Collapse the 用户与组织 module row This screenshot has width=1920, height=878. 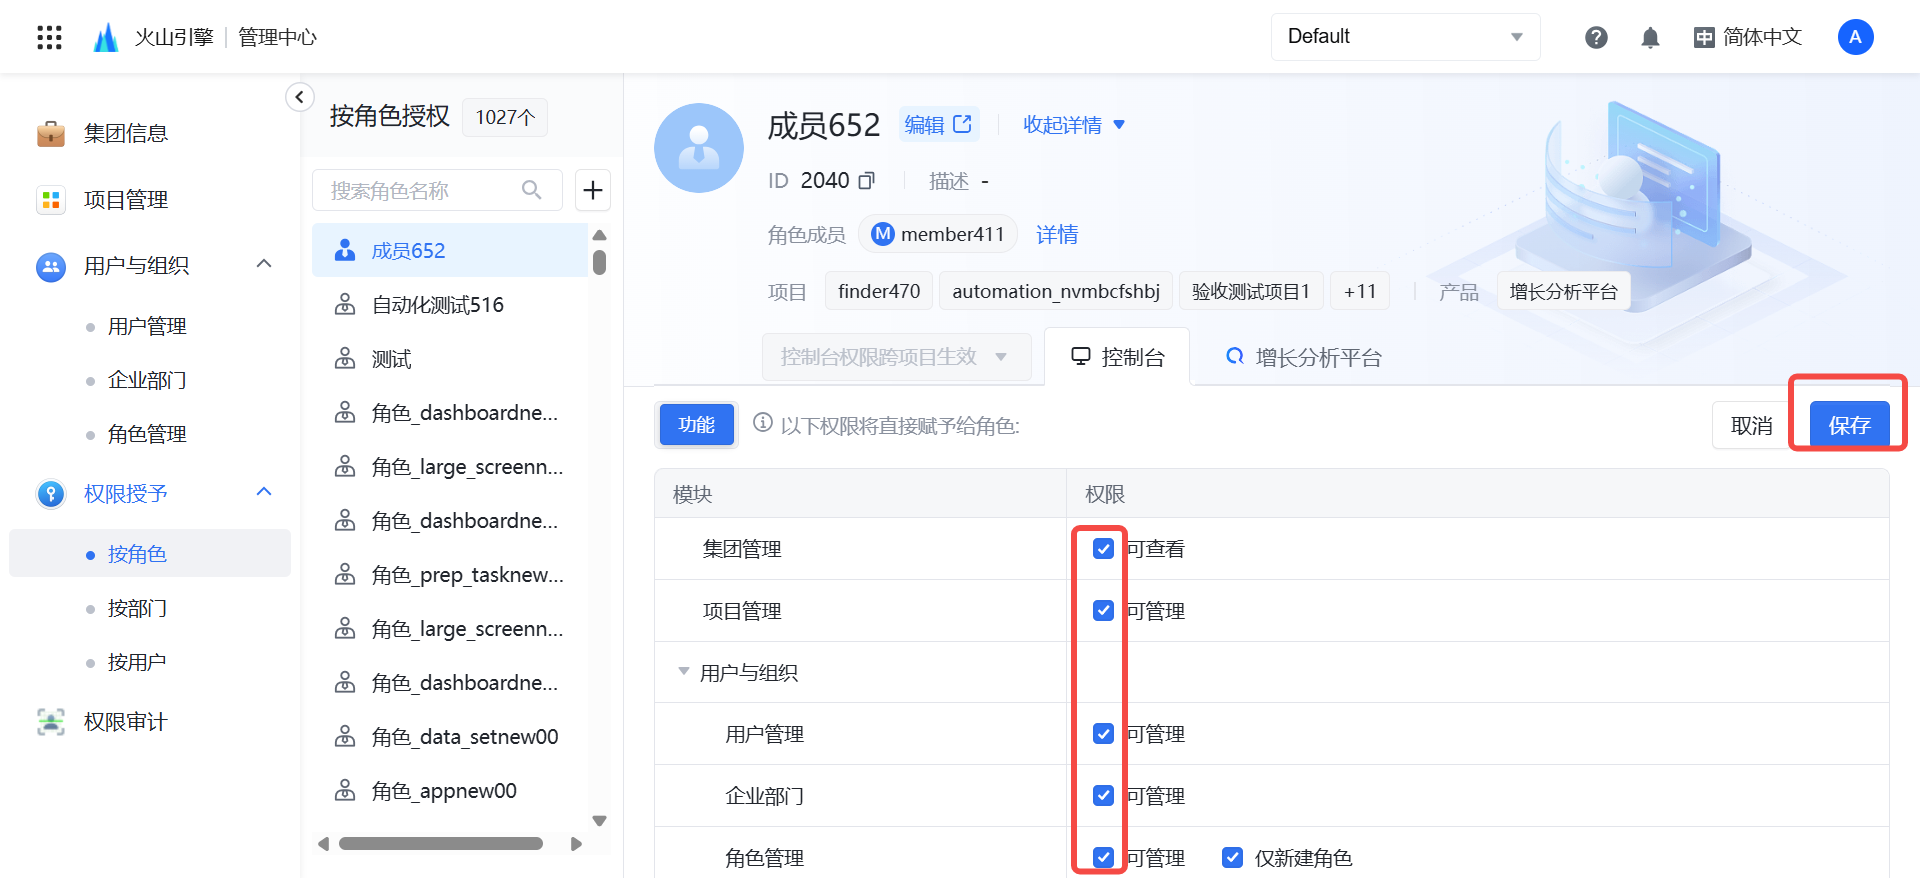pos(684,672)
